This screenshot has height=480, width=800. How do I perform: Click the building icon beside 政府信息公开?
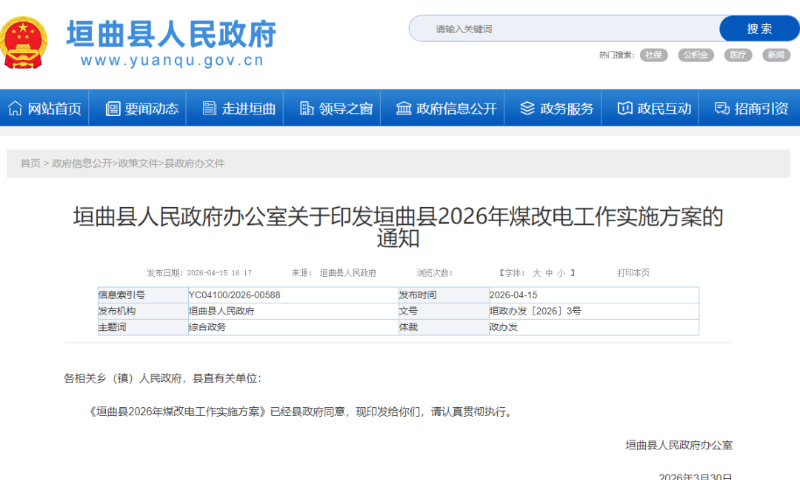pos(403,108)
